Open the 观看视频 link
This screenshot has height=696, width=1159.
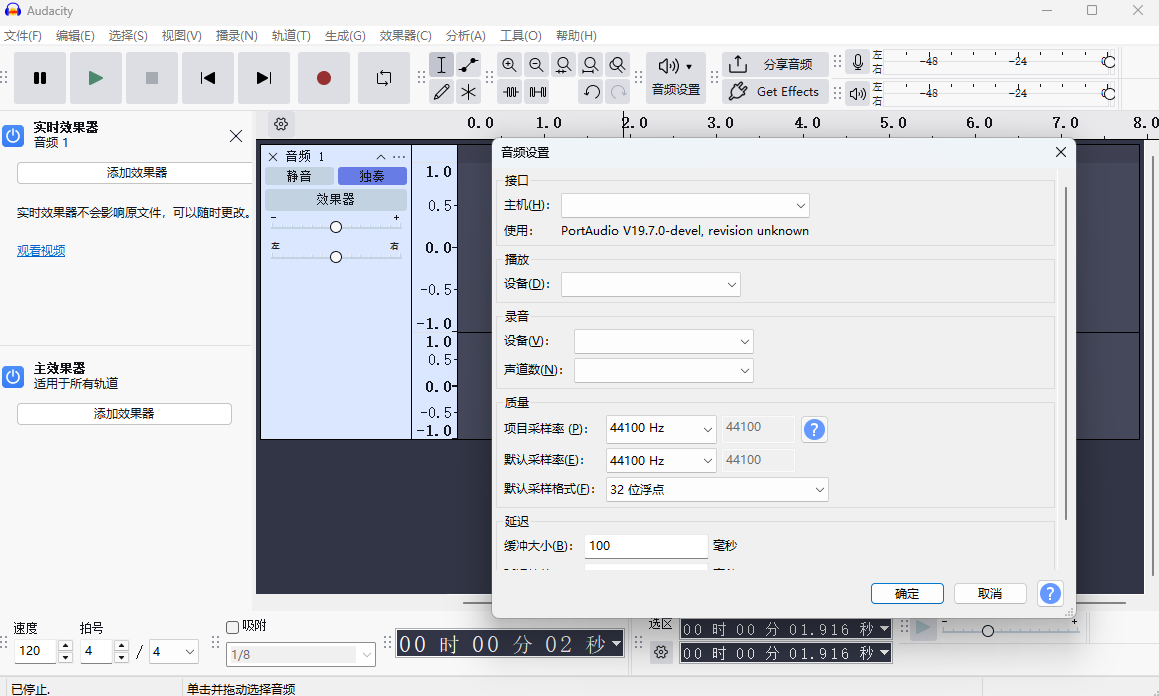[41, 251]
